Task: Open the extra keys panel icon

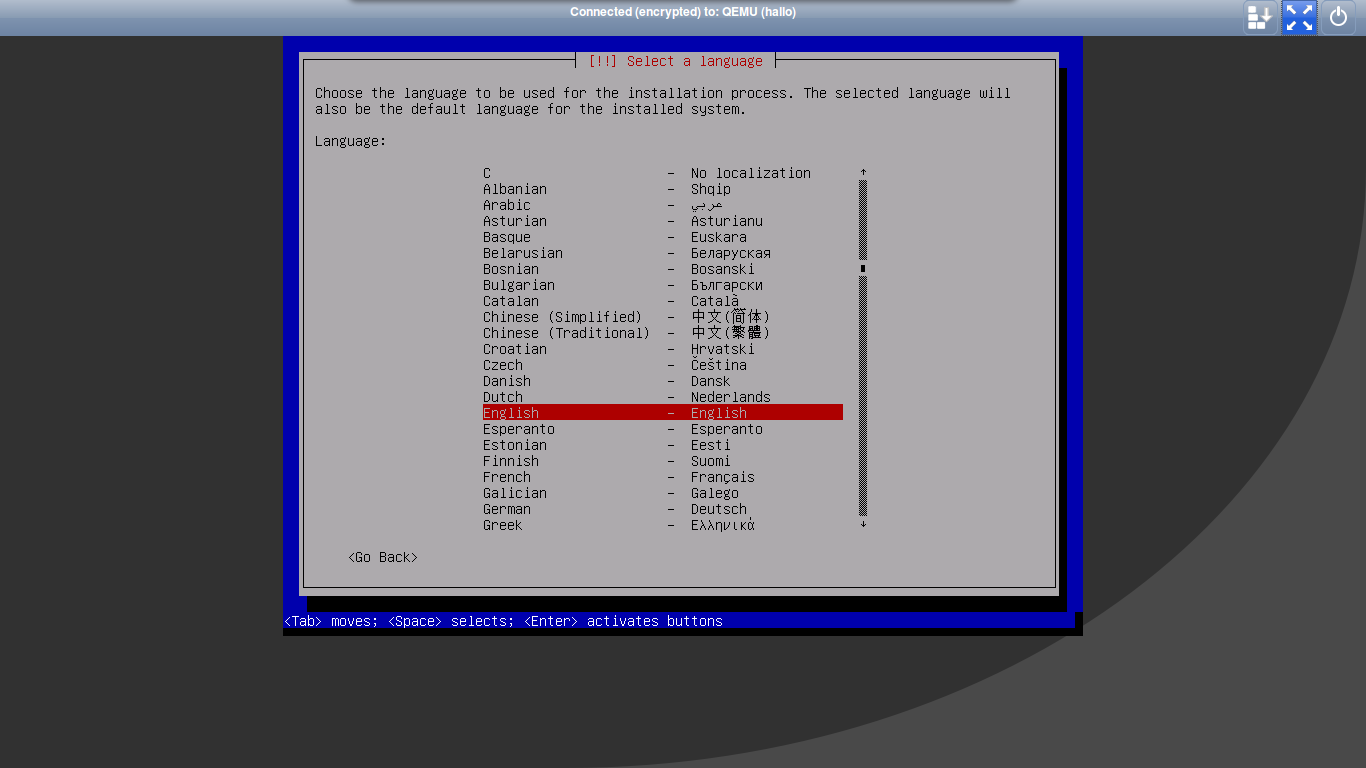Action: [1260, 17]
